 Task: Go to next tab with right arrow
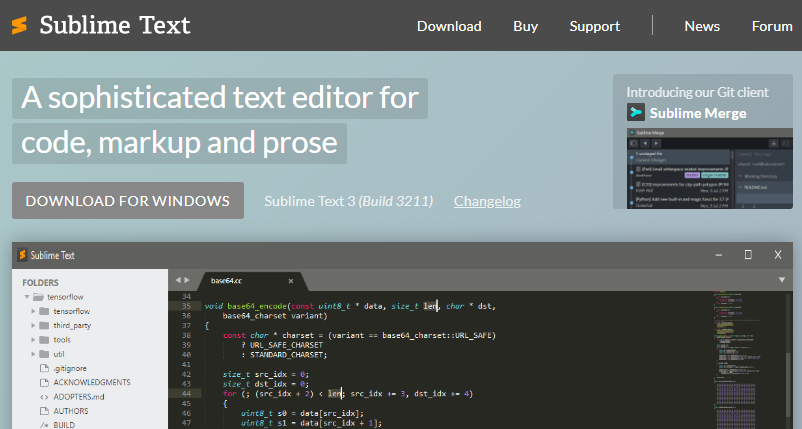point(187,280)
